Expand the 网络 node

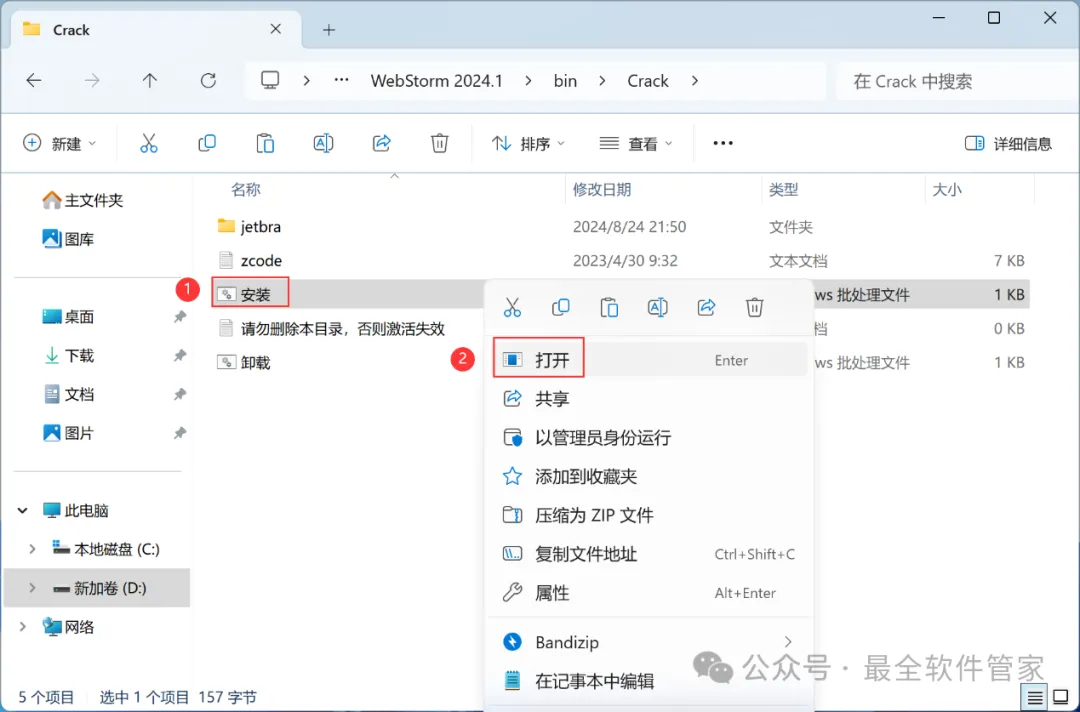click(x=23, y=627)
